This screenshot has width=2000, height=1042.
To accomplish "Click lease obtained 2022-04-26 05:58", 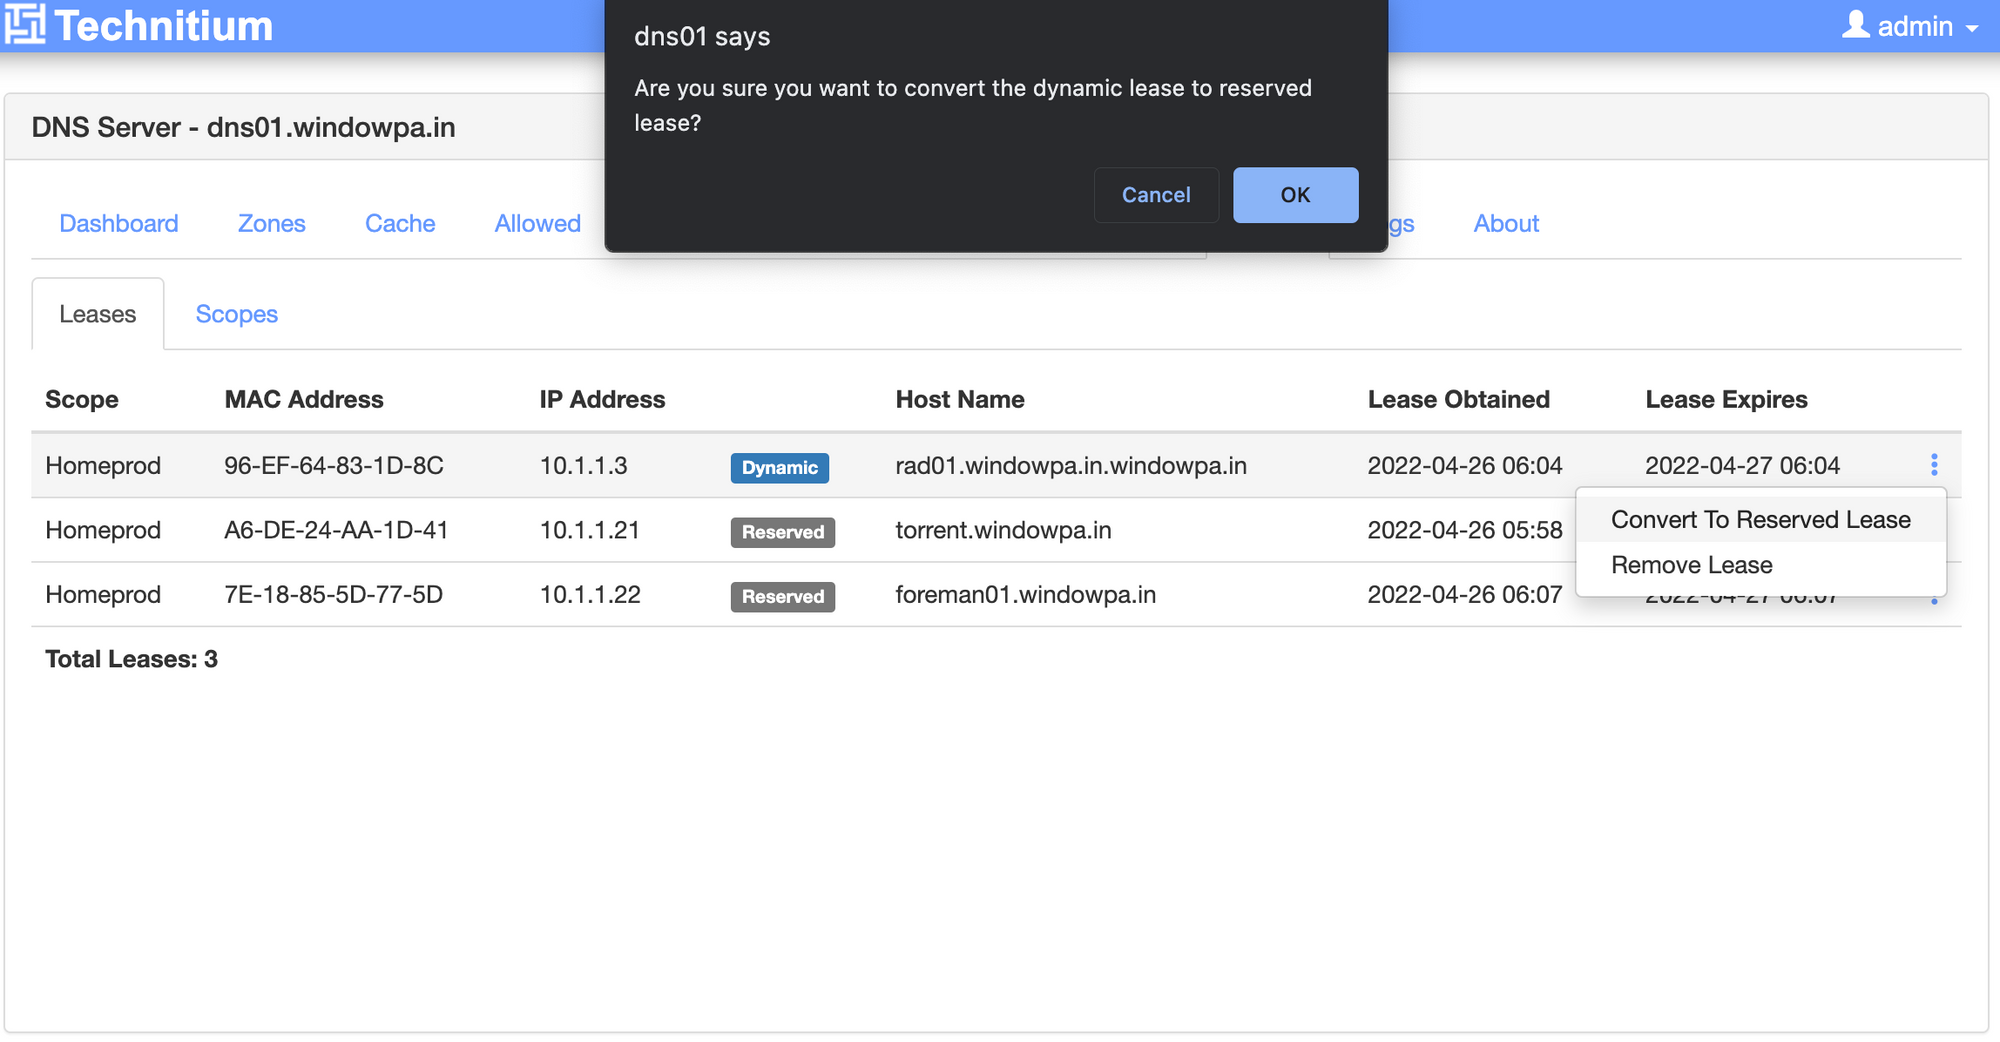I will pyautogui.click(x=1465, y=530).
